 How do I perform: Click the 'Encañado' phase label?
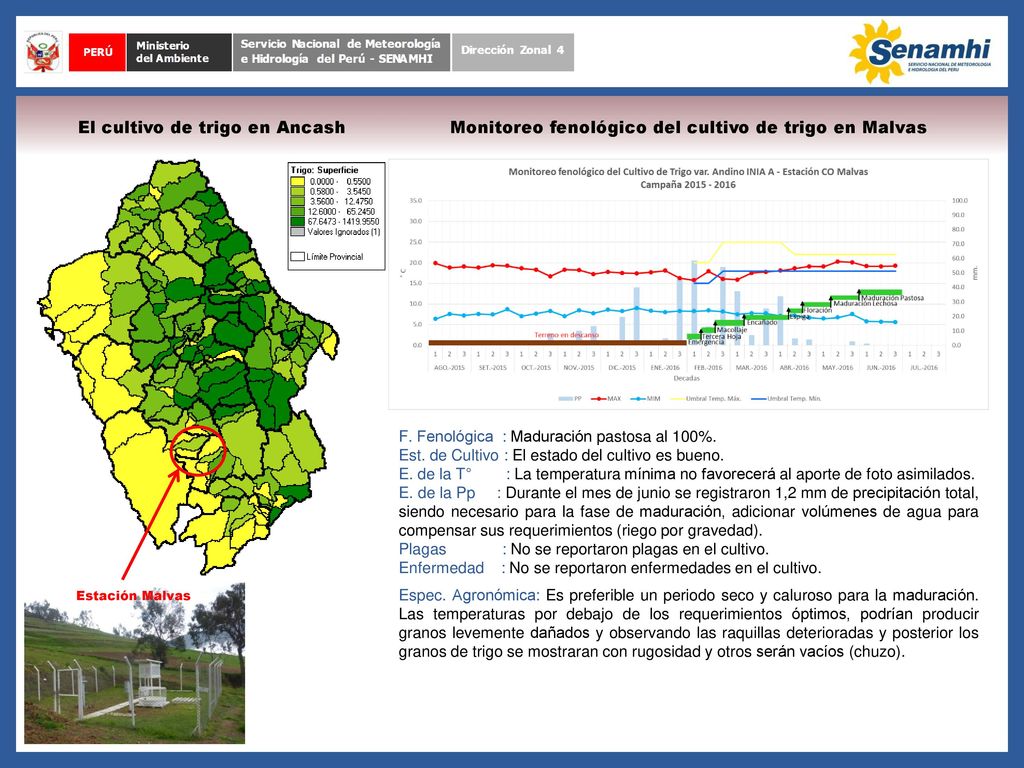762,323
